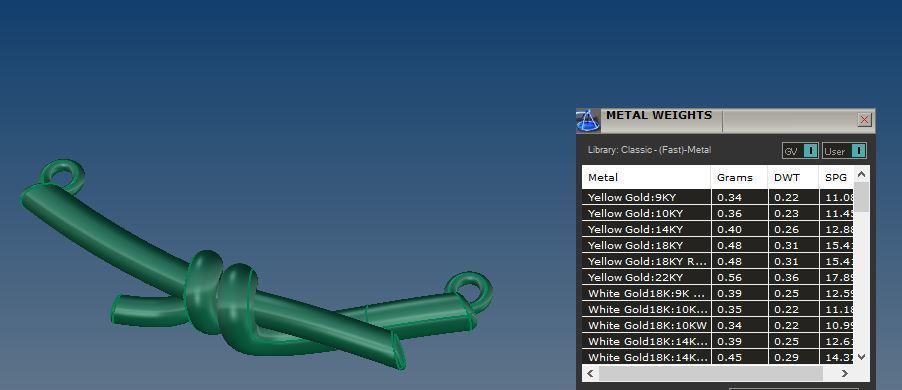Click the horizontal scrollbar thumb

click(x=710, y=373)
